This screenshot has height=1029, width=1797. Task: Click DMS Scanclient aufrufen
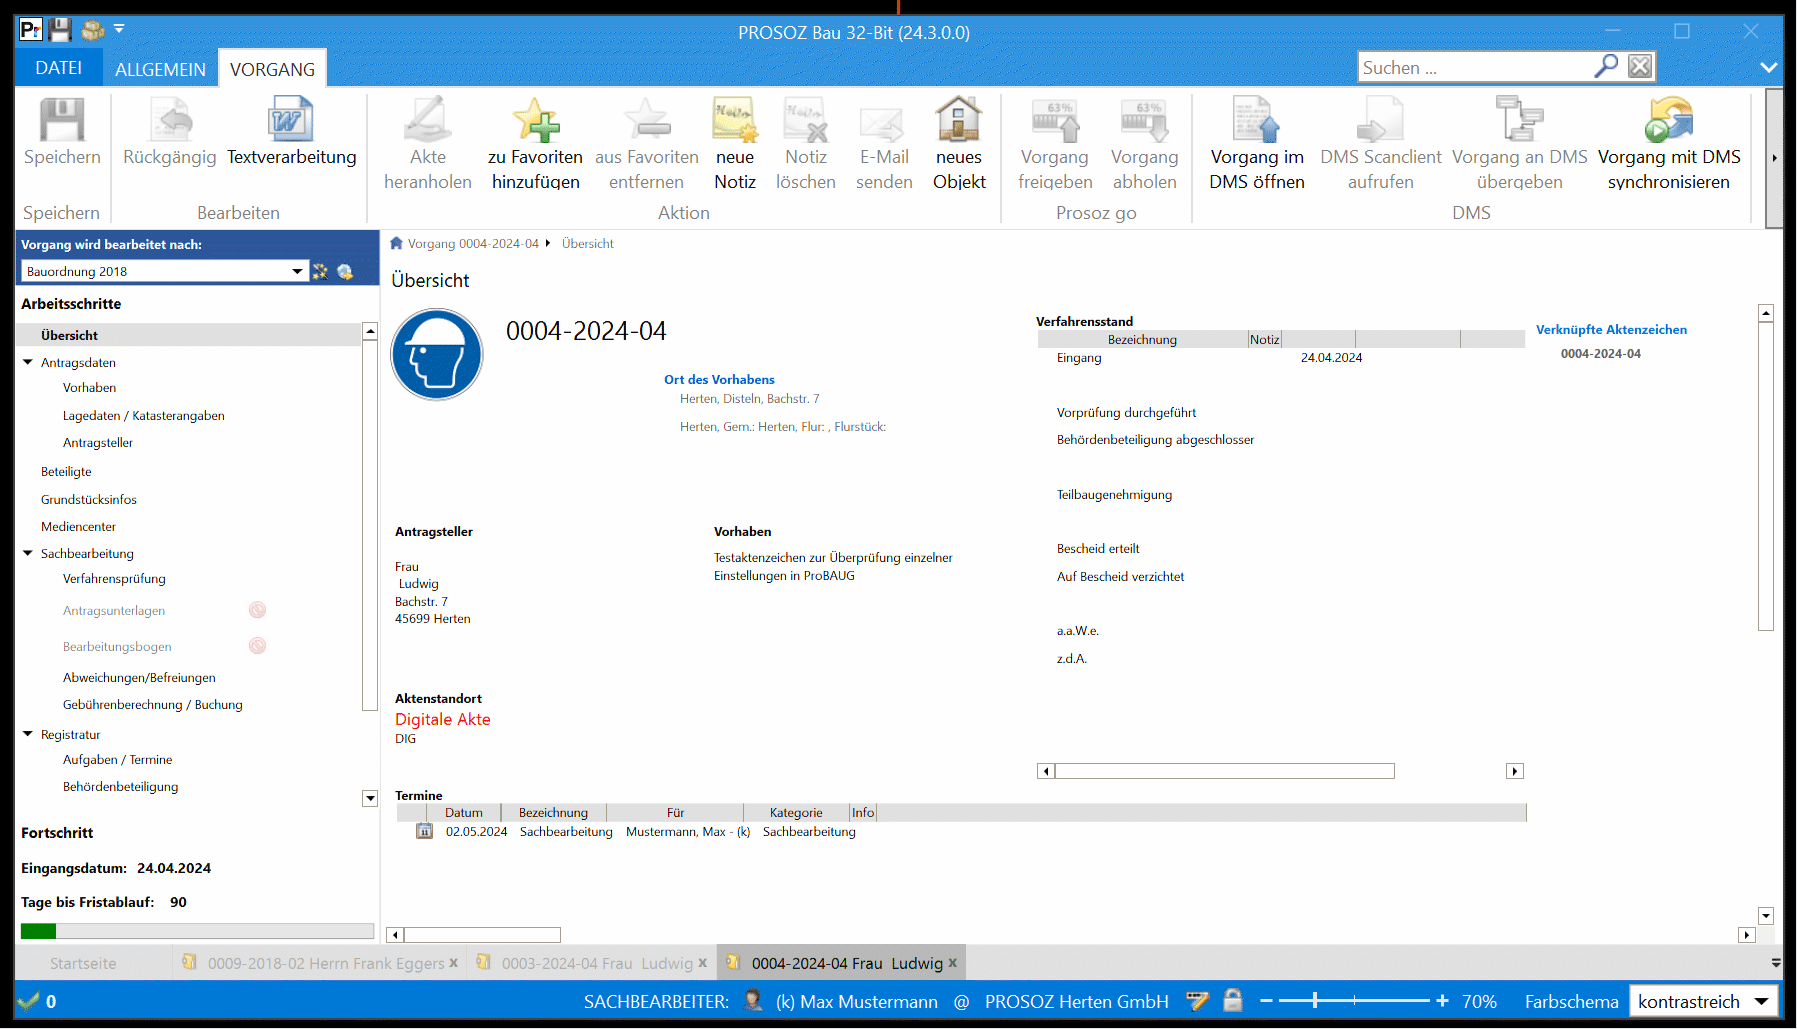[x=1381, y=144]
